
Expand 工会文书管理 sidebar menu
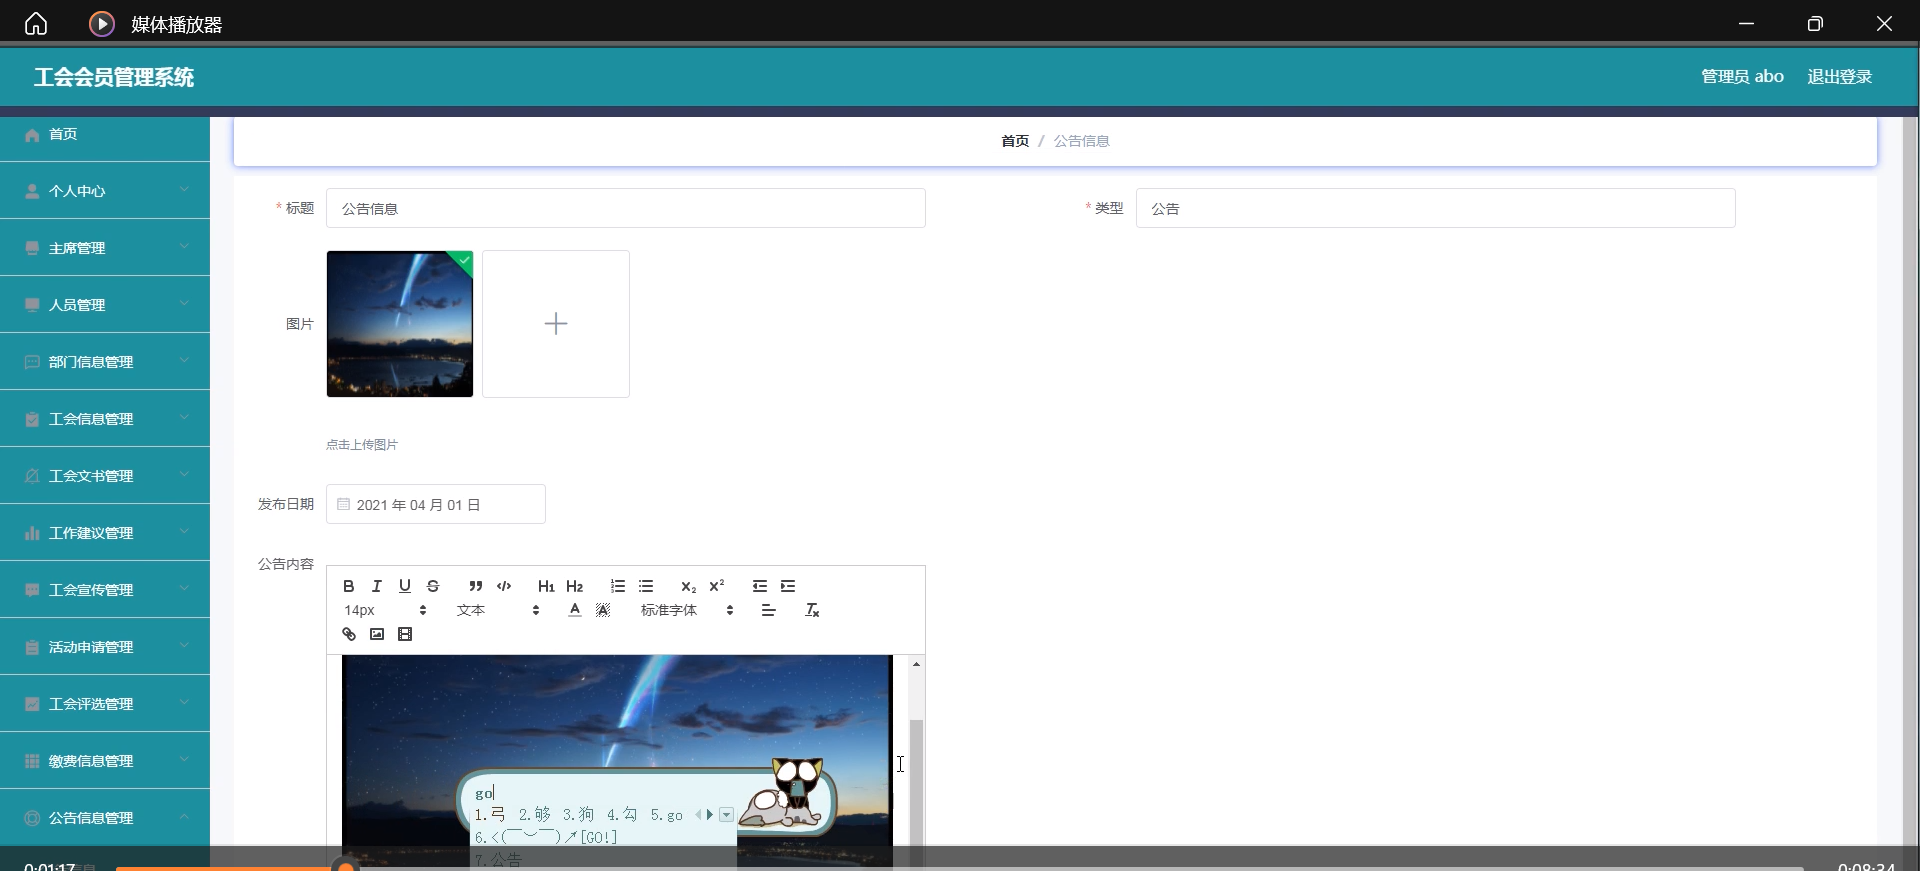point(105,476)
